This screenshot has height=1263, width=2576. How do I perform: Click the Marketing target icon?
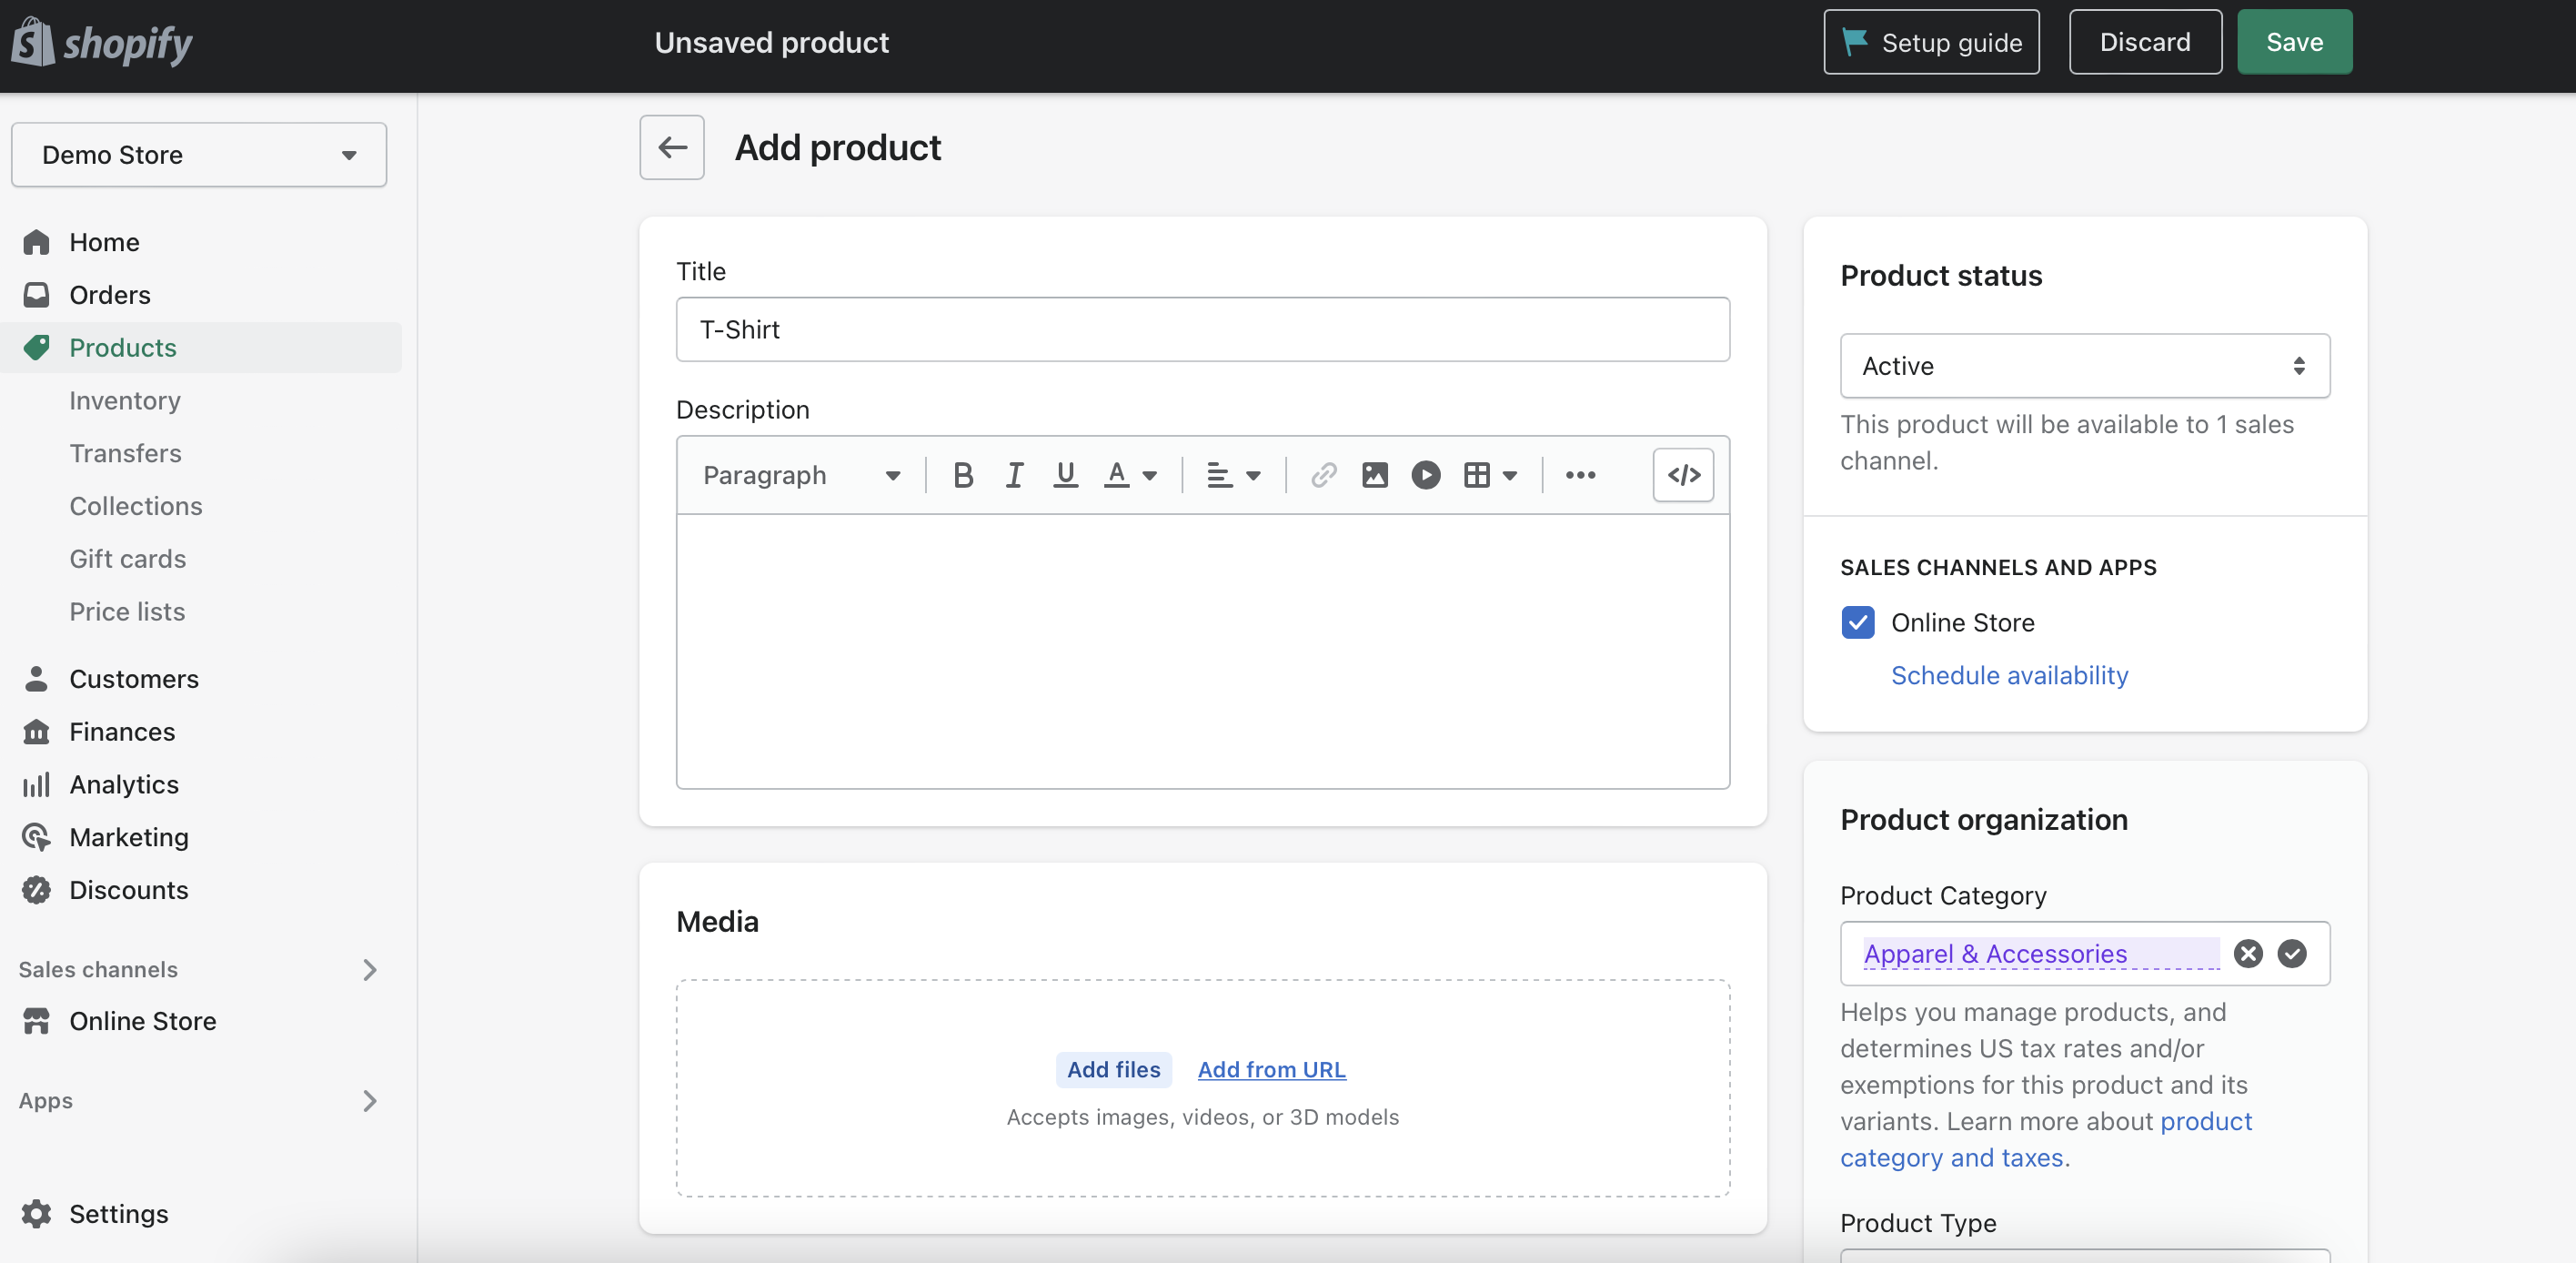point(36,837)
